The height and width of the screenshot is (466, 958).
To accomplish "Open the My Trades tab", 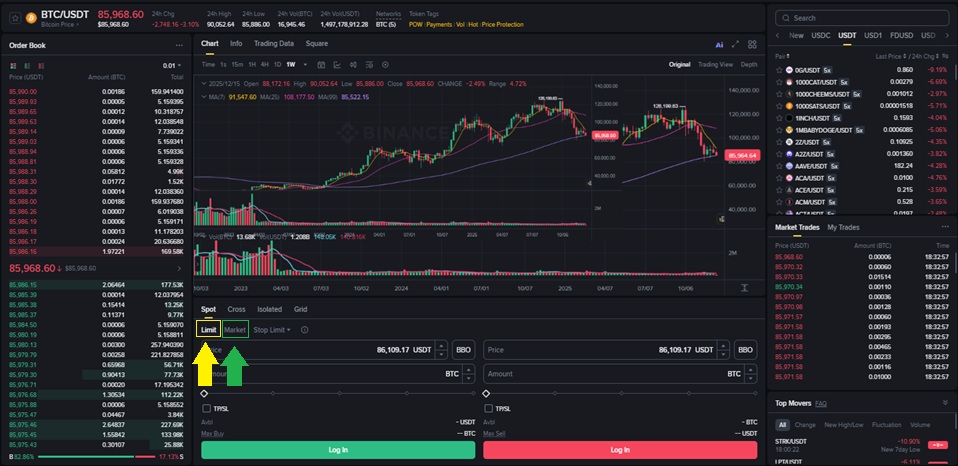I will pos(843,227).
